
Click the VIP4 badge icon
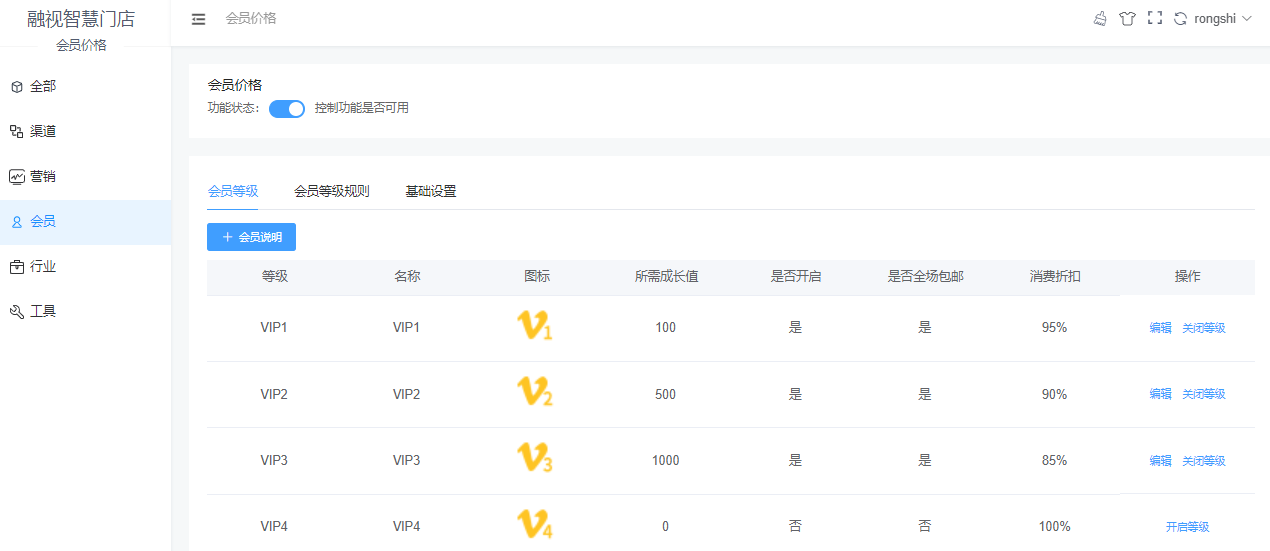[x=535, y=524]
